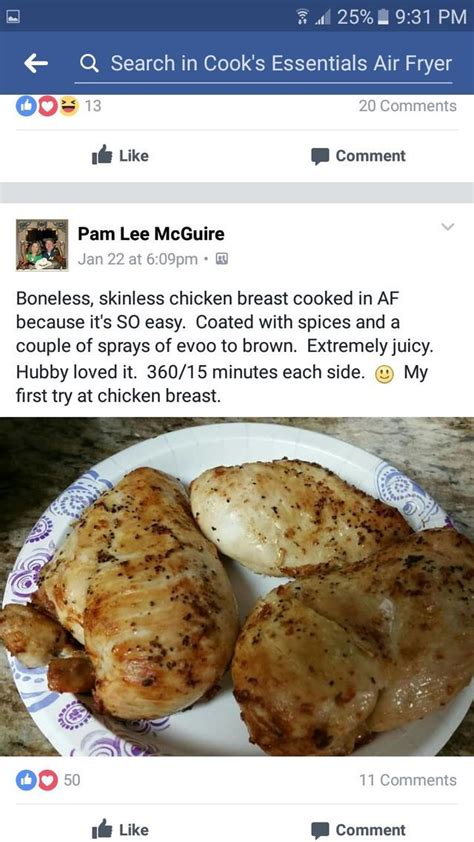Tap the group privacy icon beside timestamp
Viewport: 474px width, 842px height.
[x=221, y=259]
